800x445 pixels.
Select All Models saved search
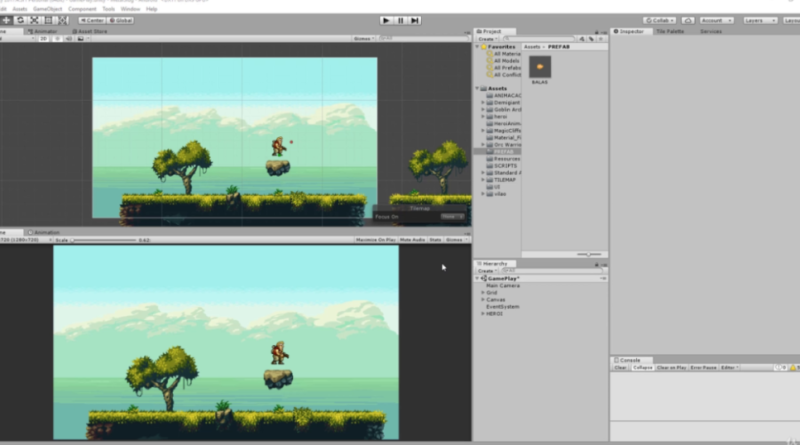[x=503, y=61]
